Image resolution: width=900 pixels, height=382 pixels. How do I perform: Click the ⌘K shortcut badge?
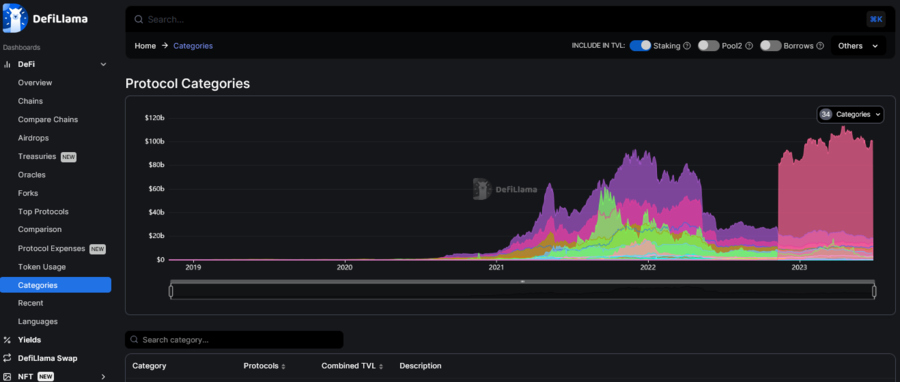[876, 20]
